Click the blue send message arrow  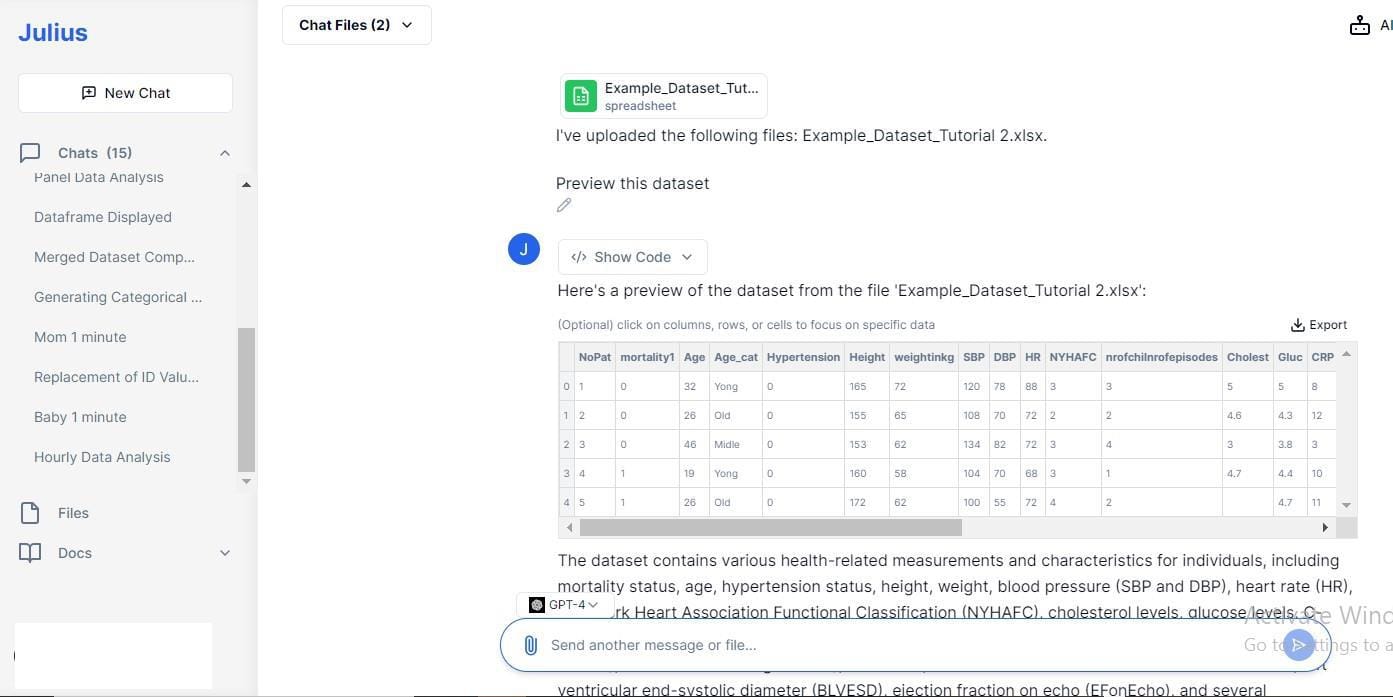click(x=1298, y=645)
